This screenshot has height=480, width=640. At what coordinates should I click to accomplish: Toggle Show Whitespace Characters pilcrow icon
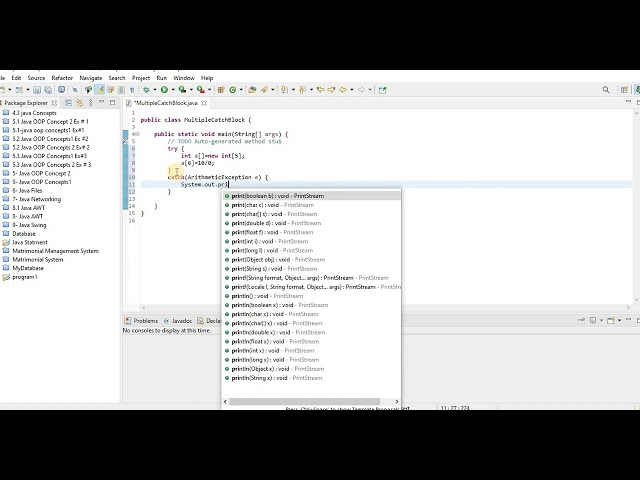point(132,90)
